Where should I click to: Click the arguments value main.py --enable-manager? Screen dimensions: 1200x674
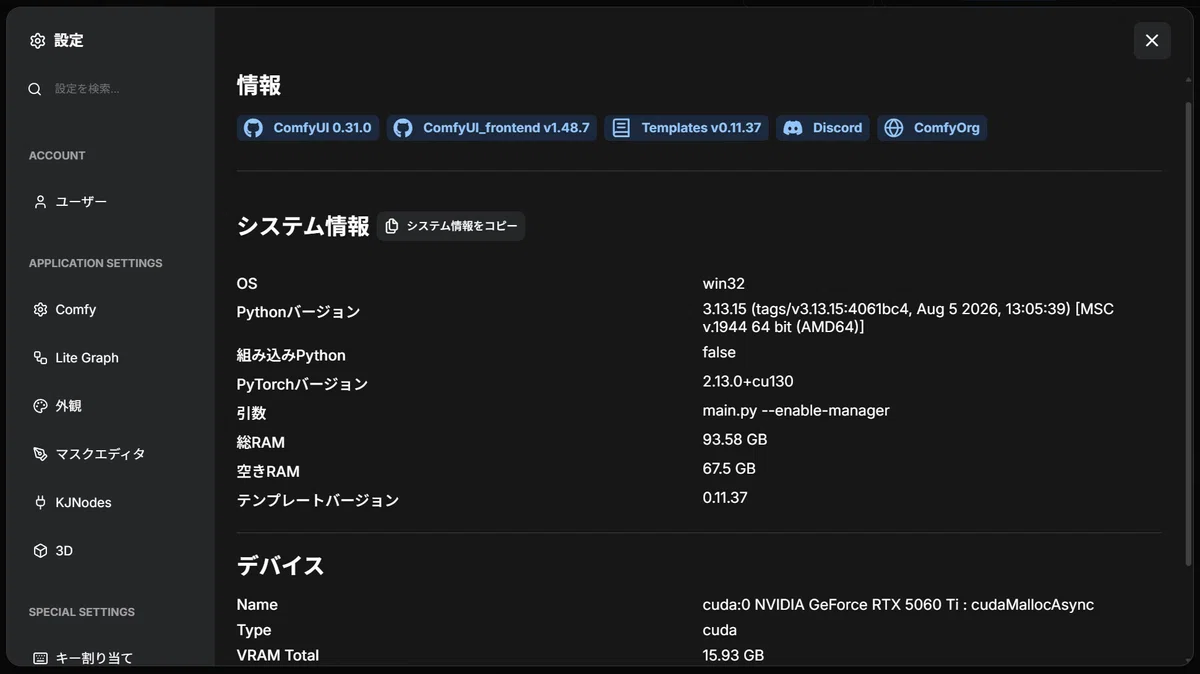point(796,411)
